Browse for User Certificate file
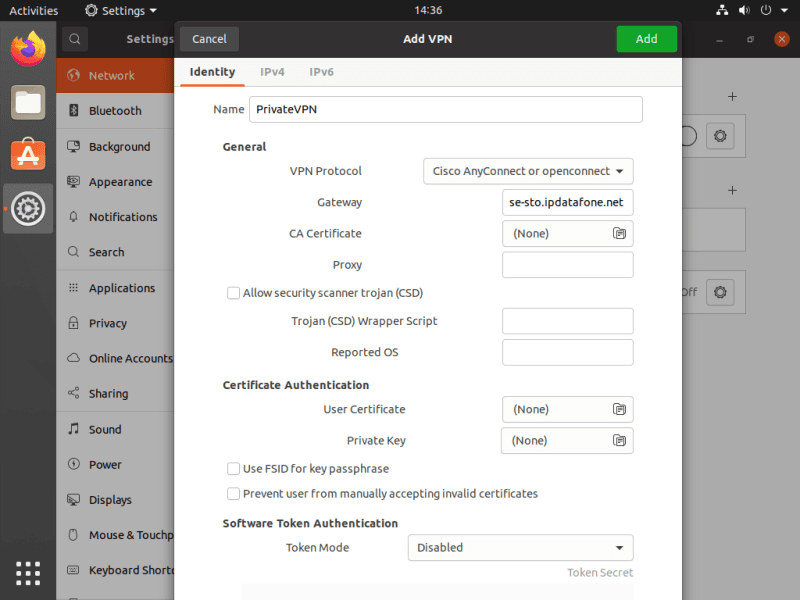The image size is (800, 600). point(619,409)
